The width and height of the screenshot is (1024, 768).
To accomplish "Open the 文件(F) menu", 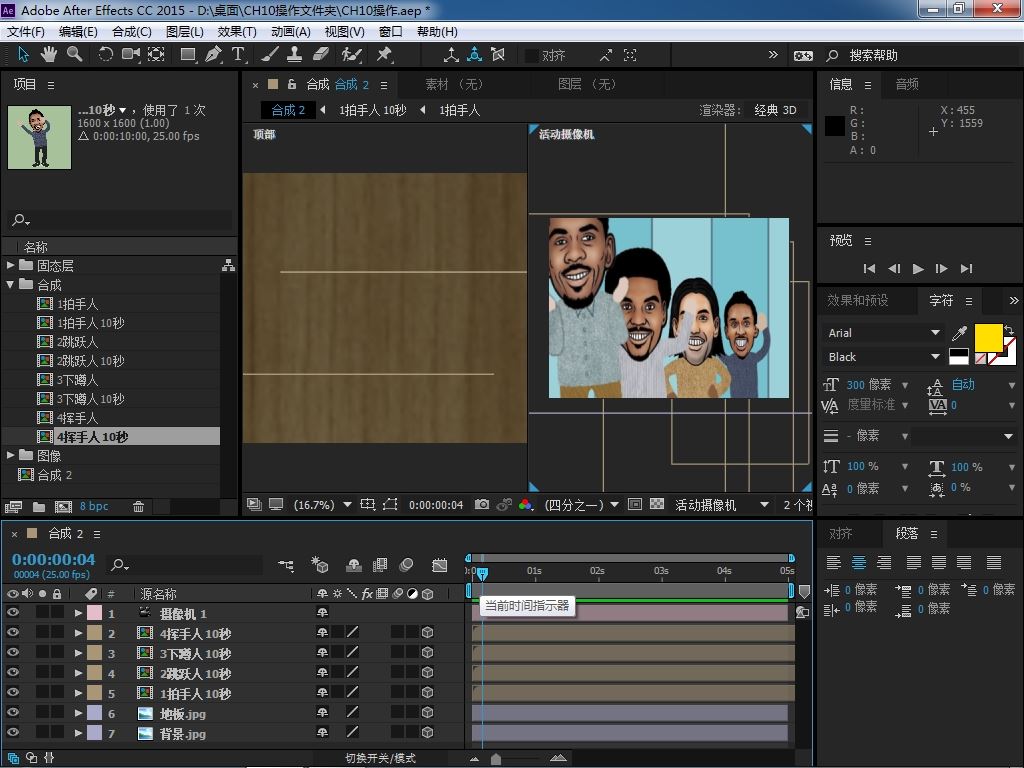I will [x=25, y=31].
